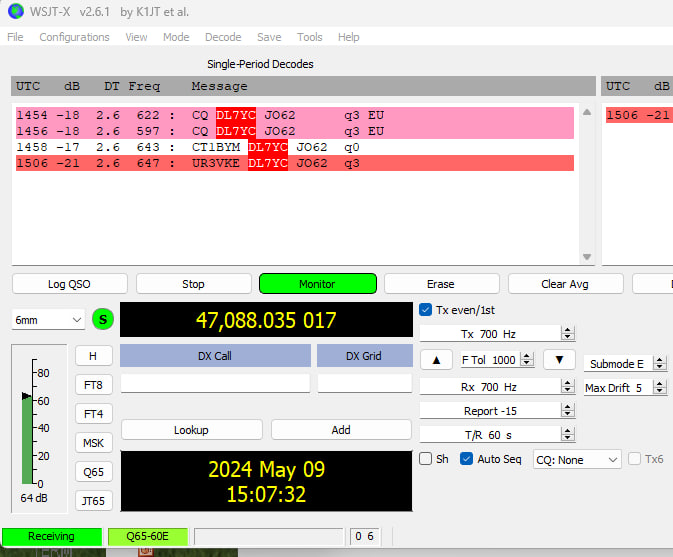Click the WSJT-X globe app icon
This screenshot has width=673, height=557.
click(x=16, y=11)
